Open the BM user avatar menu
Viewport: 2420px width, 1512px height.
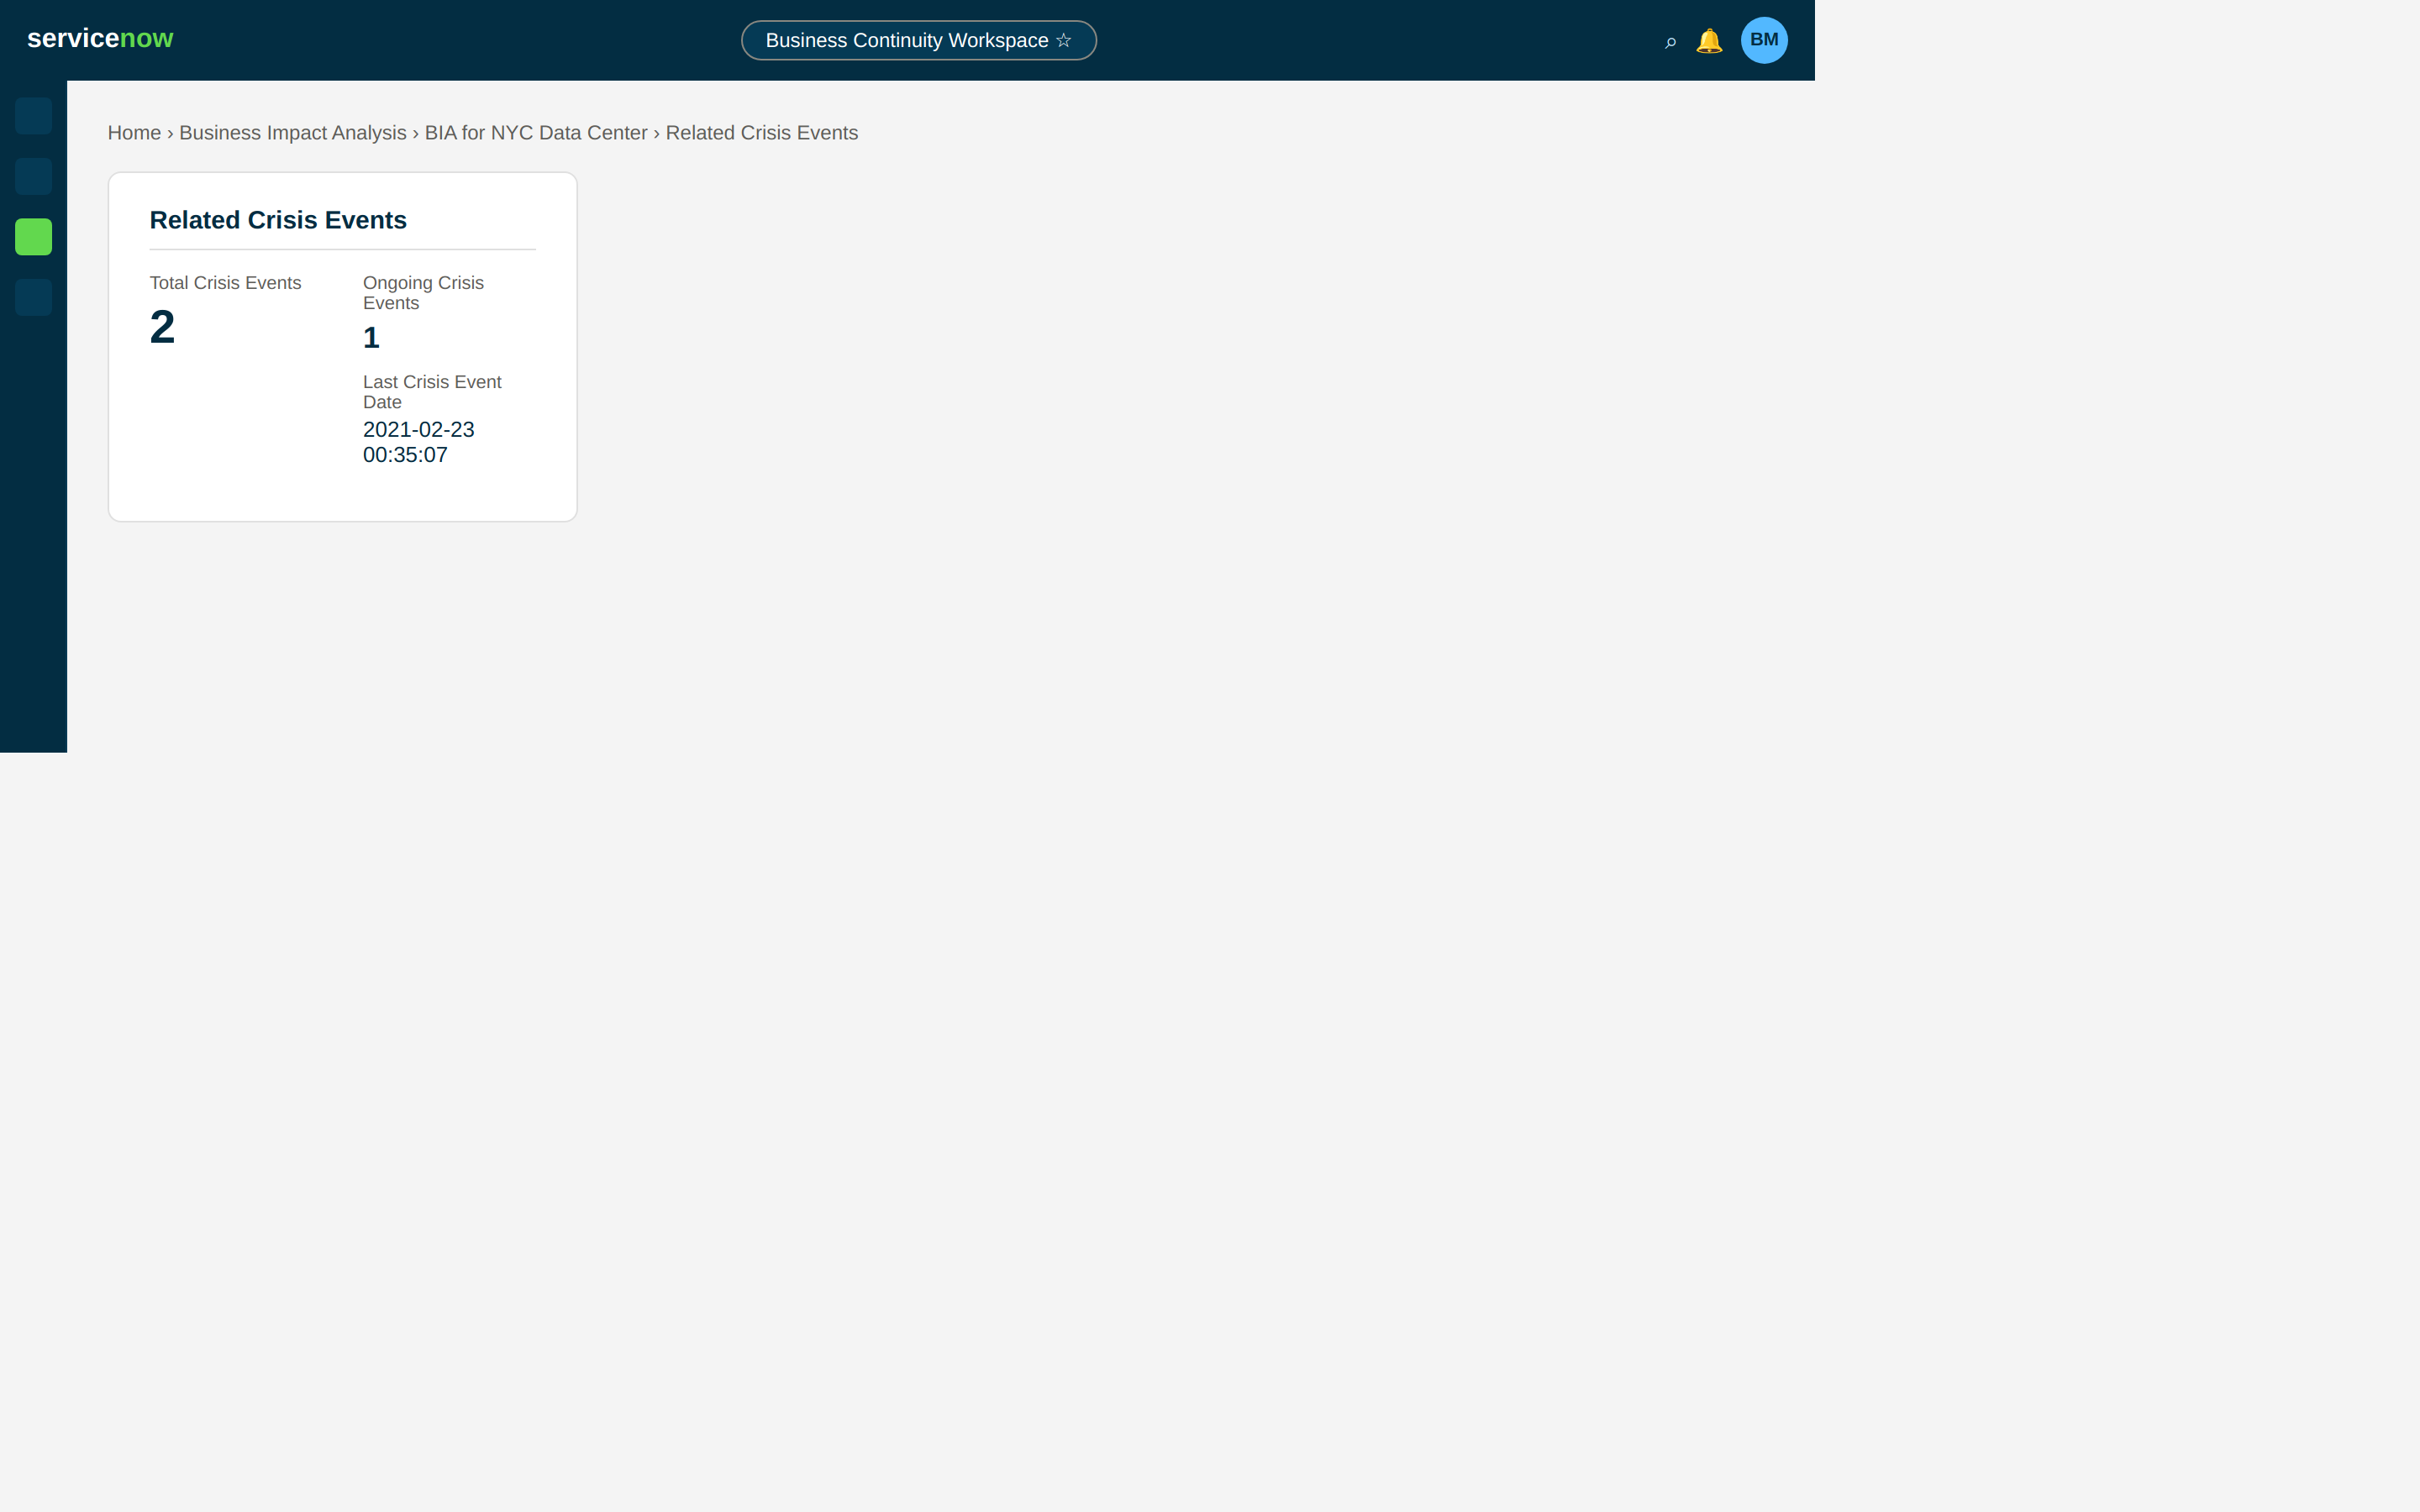click(1764, 40)
